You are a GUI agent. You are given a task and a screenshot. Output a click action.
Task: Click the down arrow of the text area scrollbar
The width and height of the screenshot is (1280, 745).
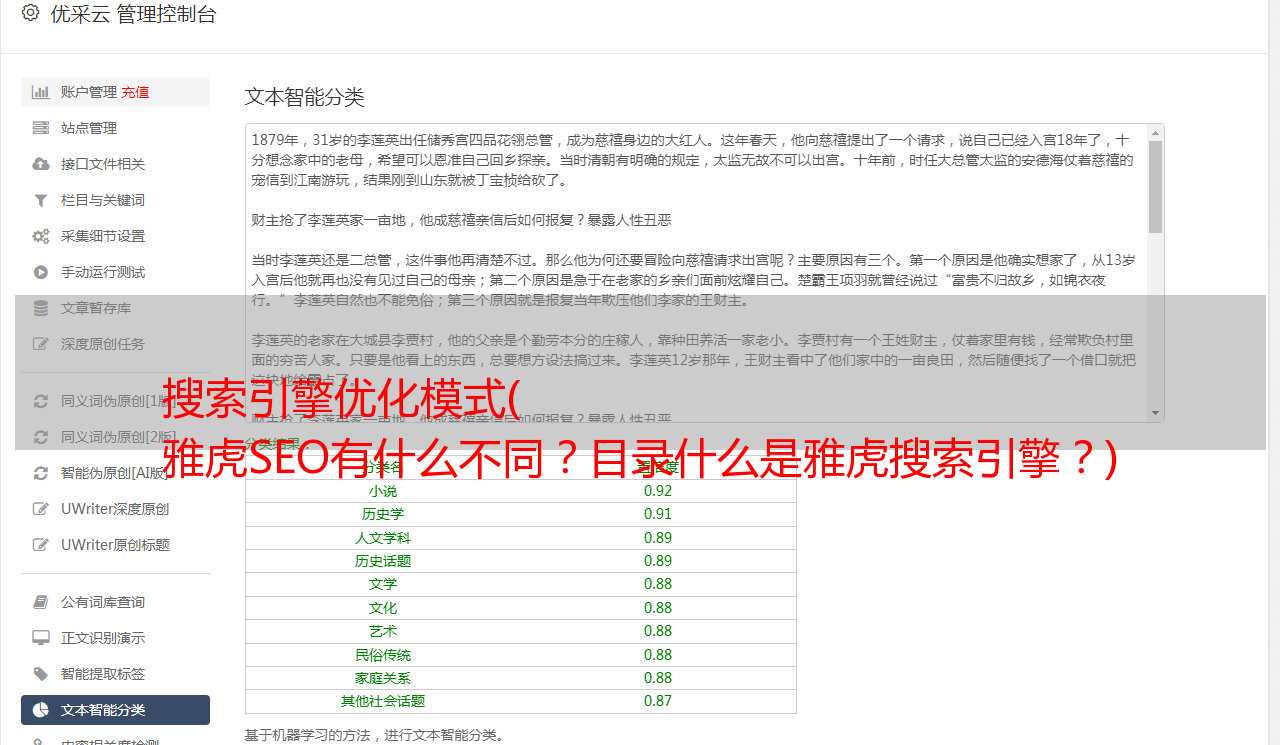(1155, 413)
